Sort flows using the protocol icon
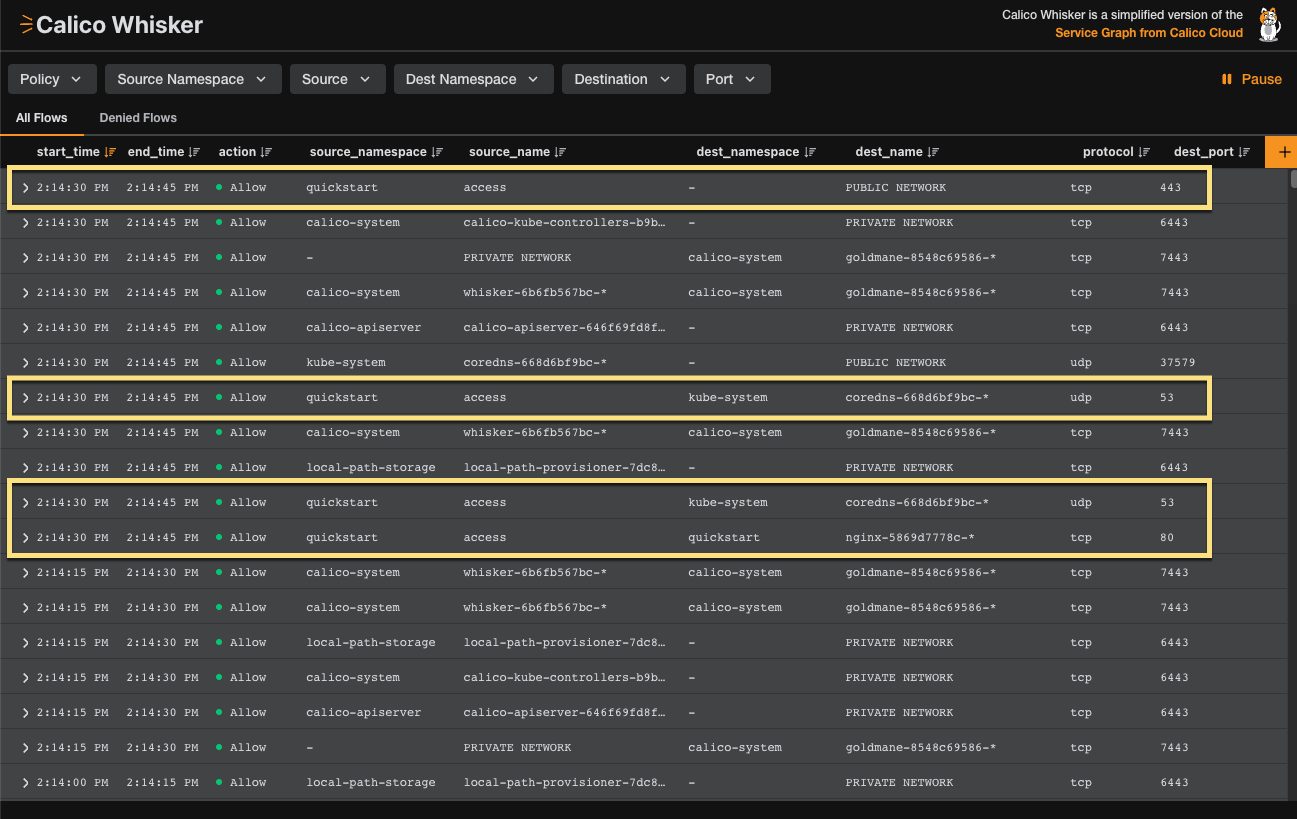The image size is (1297, 819). coord(1144,152)
